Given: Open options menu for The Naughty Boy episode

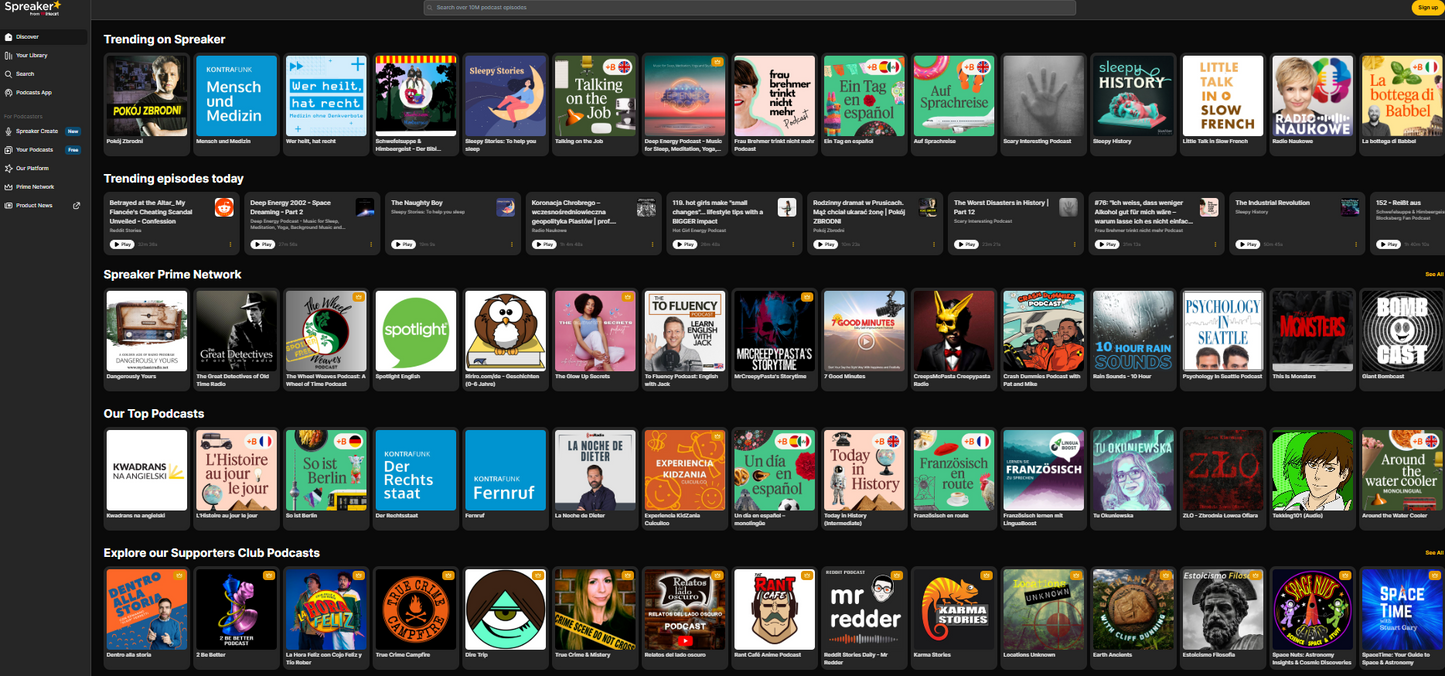Looking at the screenshot, I should (513, 244).
